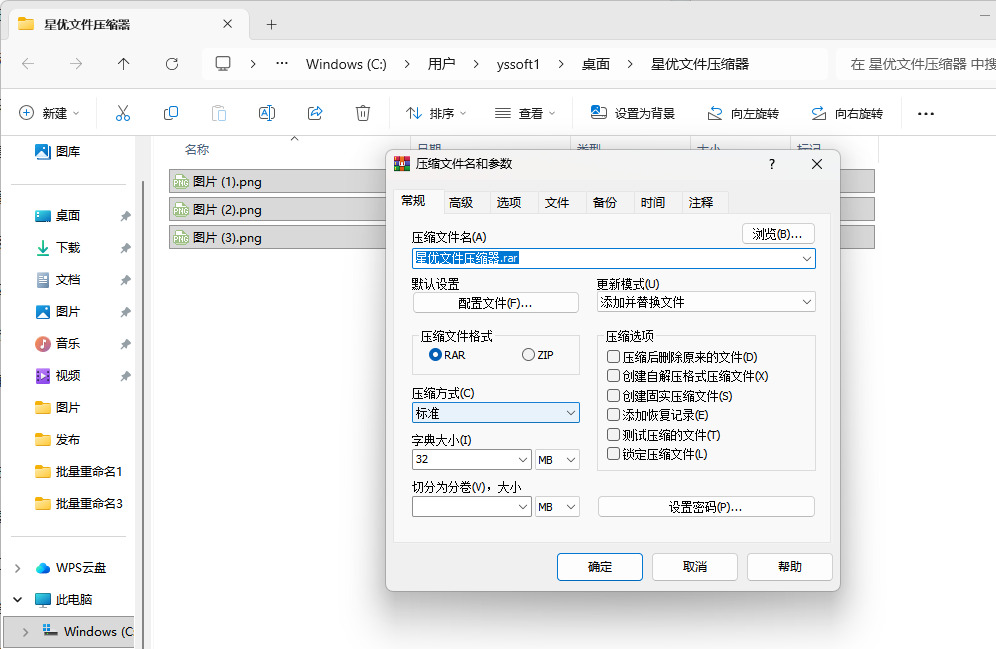Switch to the 时间 tab
This screenshot has width=996, height=649.
pos(653,203)
